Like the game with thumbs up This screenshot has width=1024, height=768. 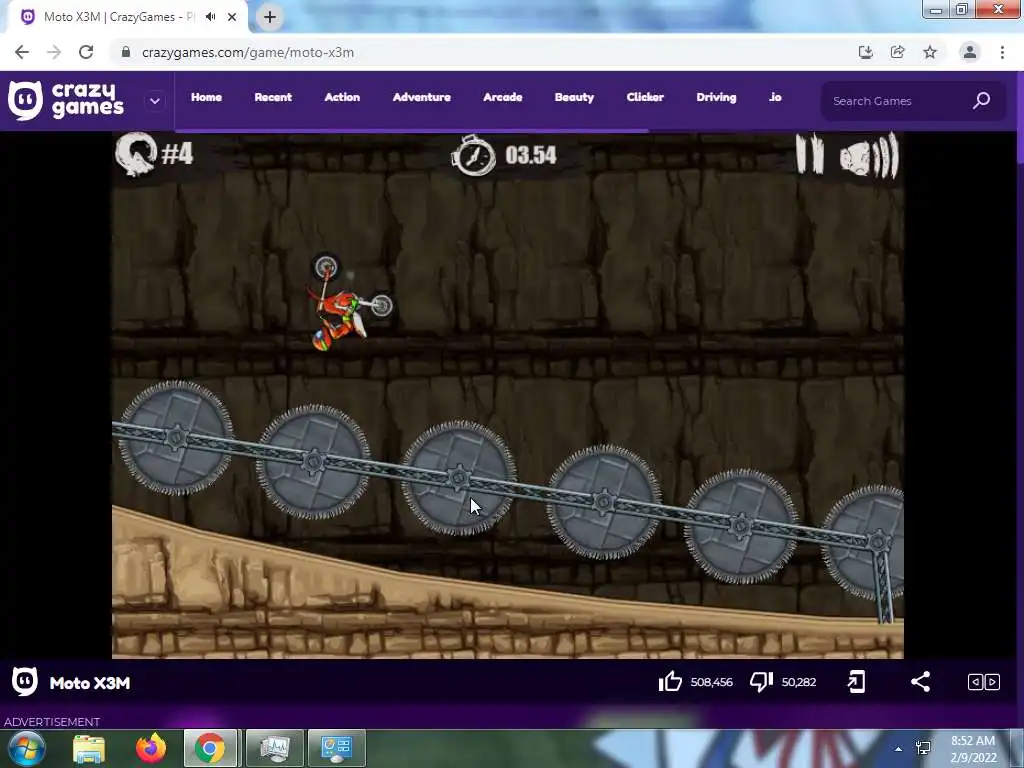[670, 682]
